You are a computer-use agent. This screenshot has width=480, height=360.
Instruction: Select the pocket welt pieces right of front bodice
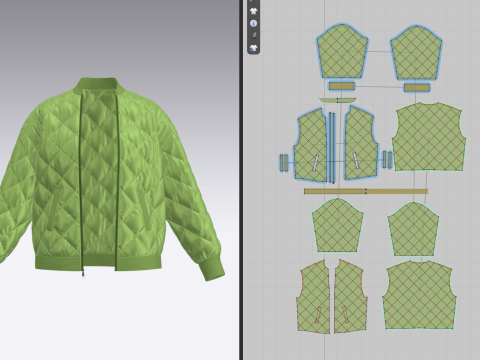pyautogui.click(x=387, y=160)
